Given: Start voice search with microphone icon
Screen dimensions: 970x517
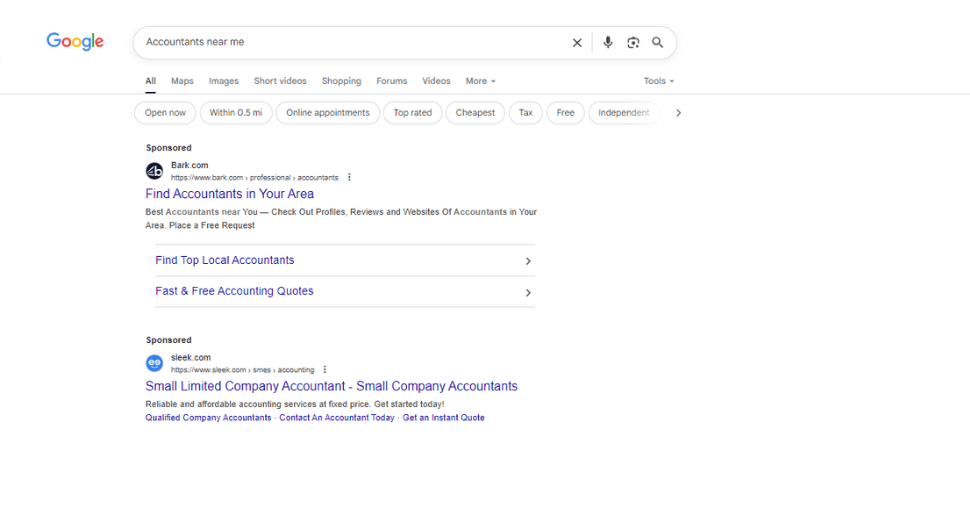Looking at the screenshot, I should pyautogui.click(x=607, y=42).
